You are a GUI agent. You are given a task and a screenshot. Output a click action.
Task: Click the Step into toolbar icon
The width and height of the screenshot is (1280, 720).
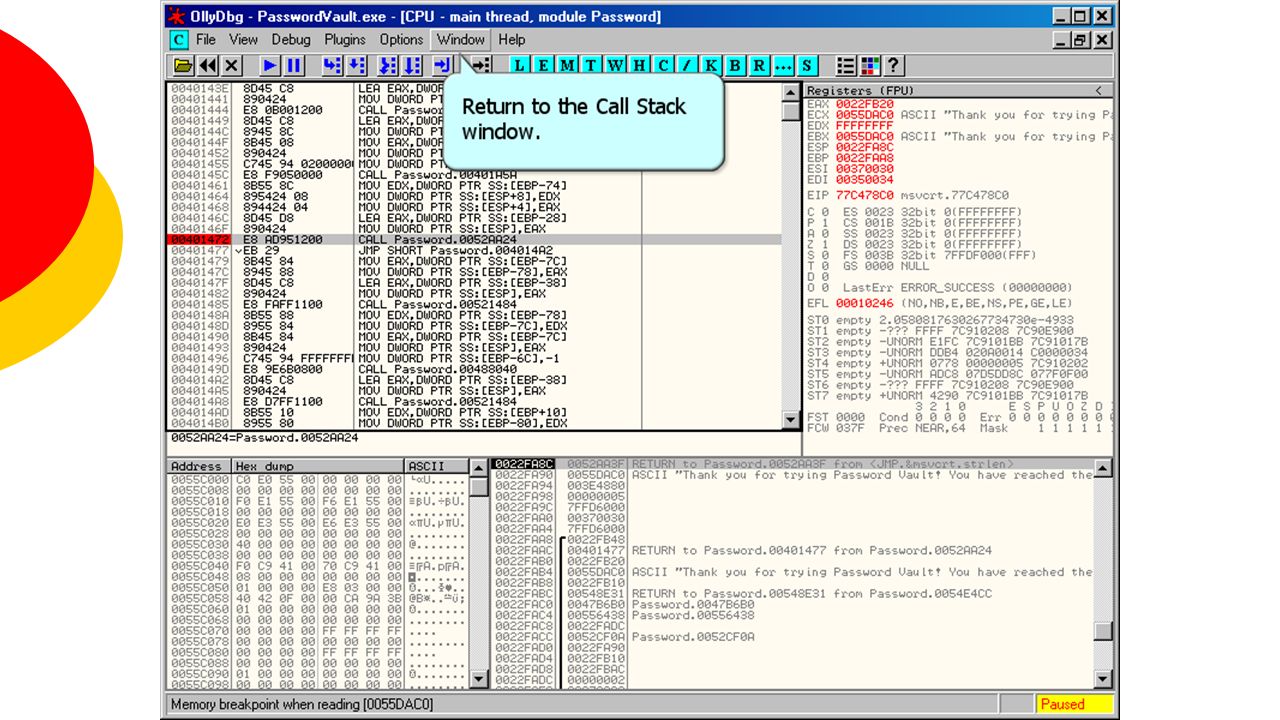click(x=332, y=65)
